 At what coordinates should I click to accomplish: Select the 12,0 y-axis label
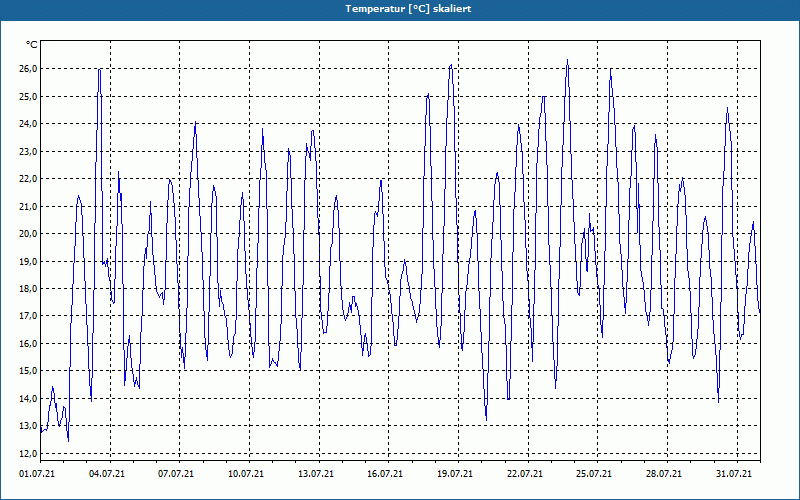tap(29, 454)
